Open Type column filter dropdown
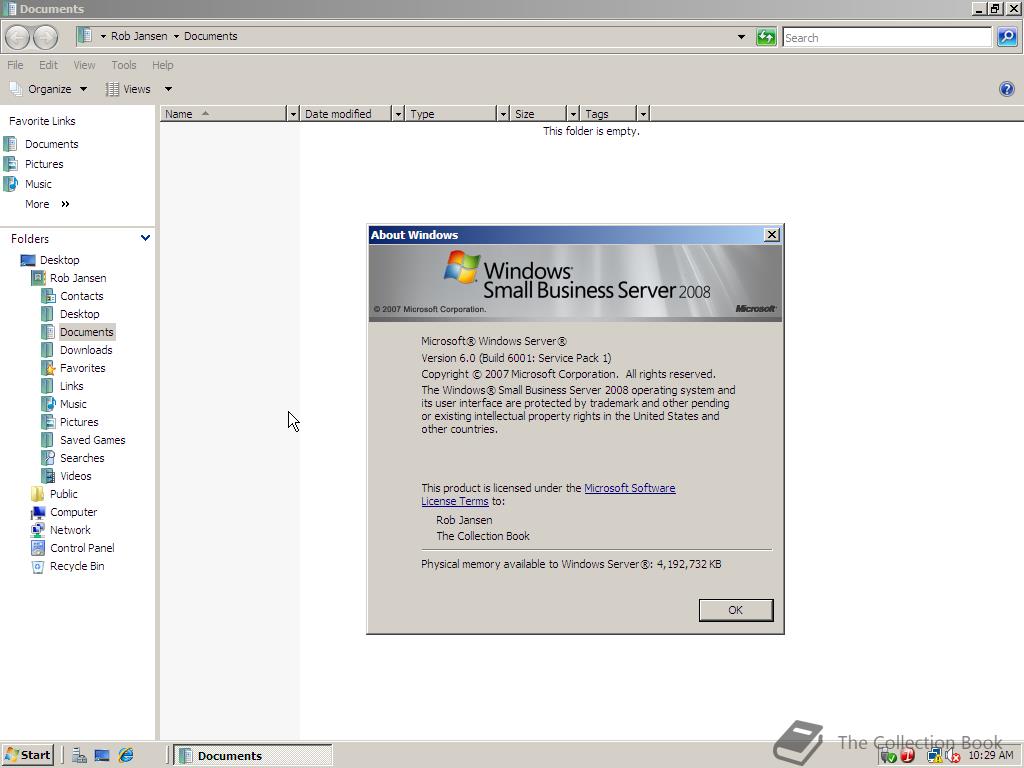1024x768 pixels. click(x=503, y=114)
